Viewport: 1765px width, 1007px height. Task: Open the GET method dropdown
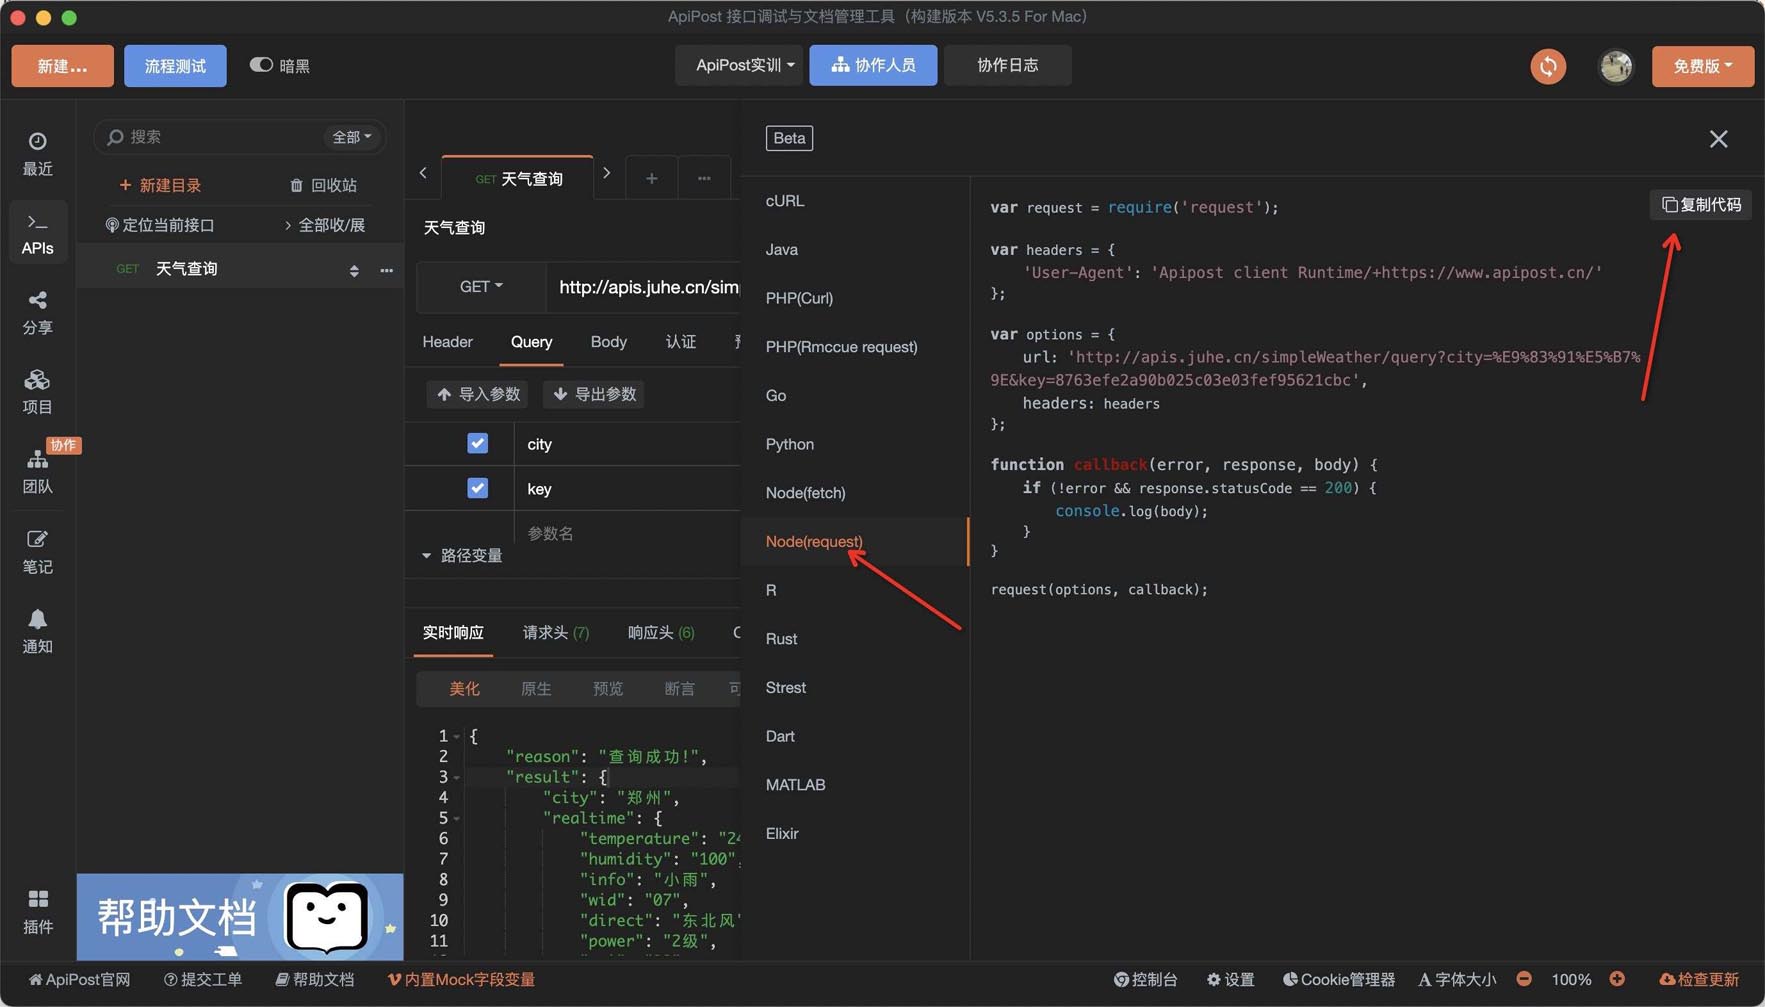pyautogui.click(x=481, y=287)
